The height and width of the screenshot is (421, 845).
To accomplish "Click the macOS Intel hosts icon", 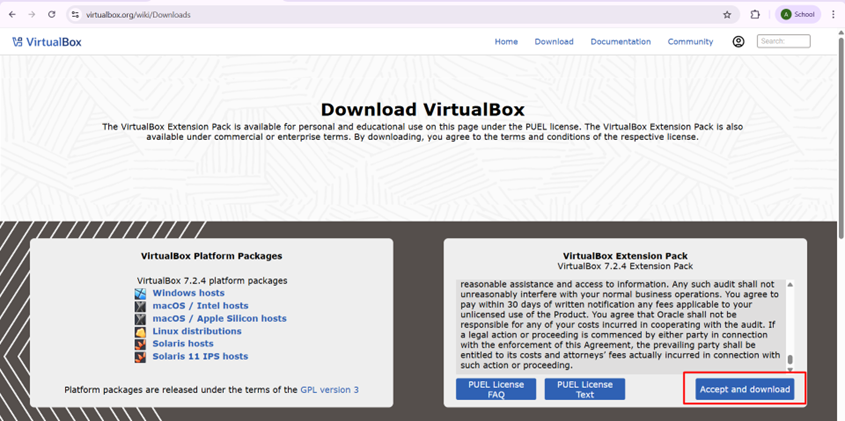I will pyautogui.click(x=140, y=306).
